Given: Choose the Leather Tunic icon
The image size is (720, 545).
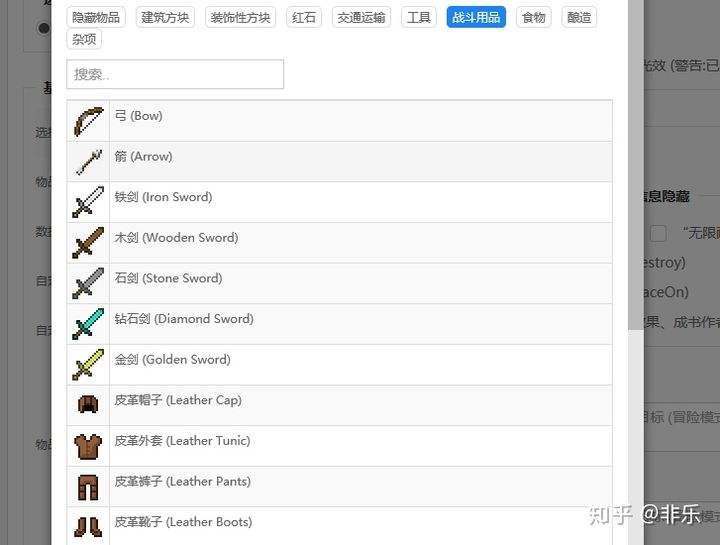Looking at the screenshot, I should 88,446.
